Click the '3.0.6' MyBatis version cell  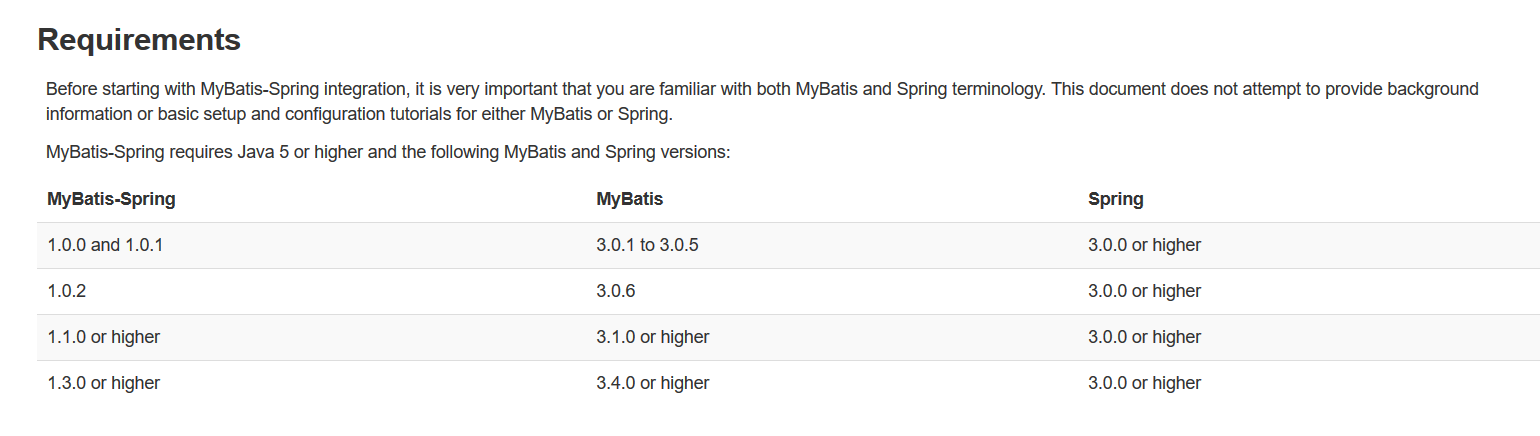tap(616, 291)
